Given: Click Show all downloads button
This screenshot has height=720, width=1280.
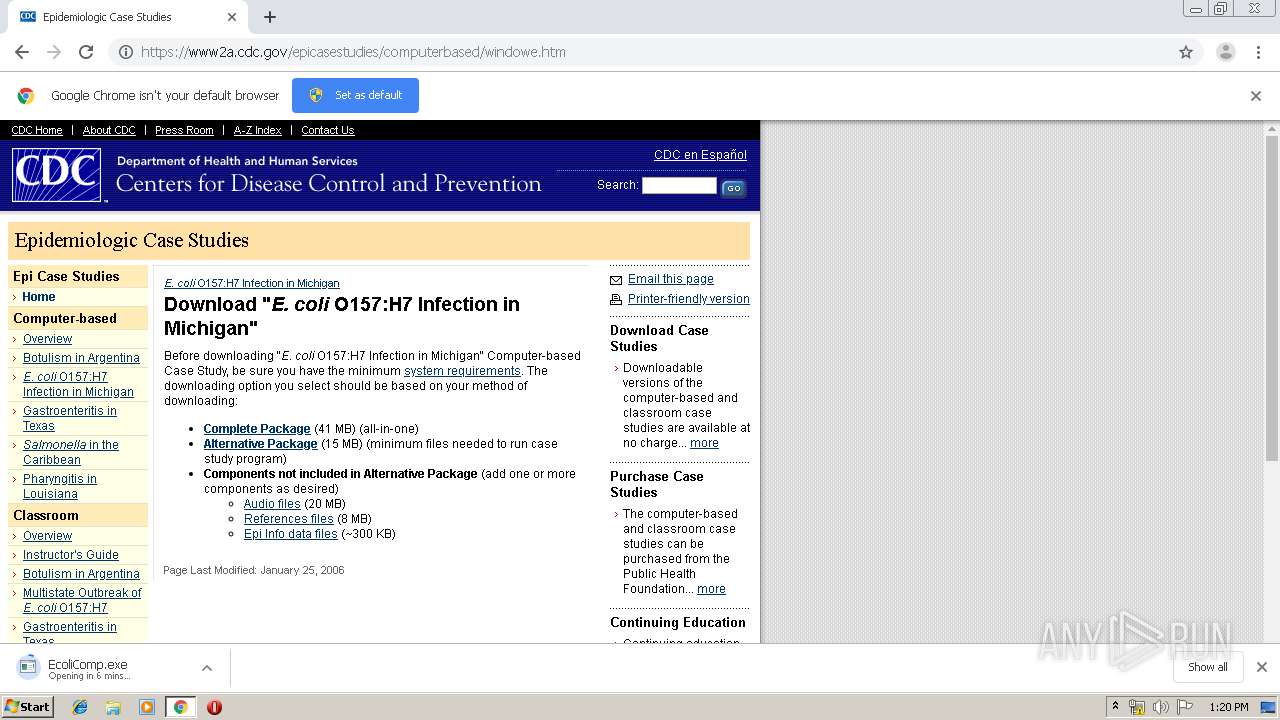Looking at the screenshot, I should pyautogui.click(x=1208, y=667).
